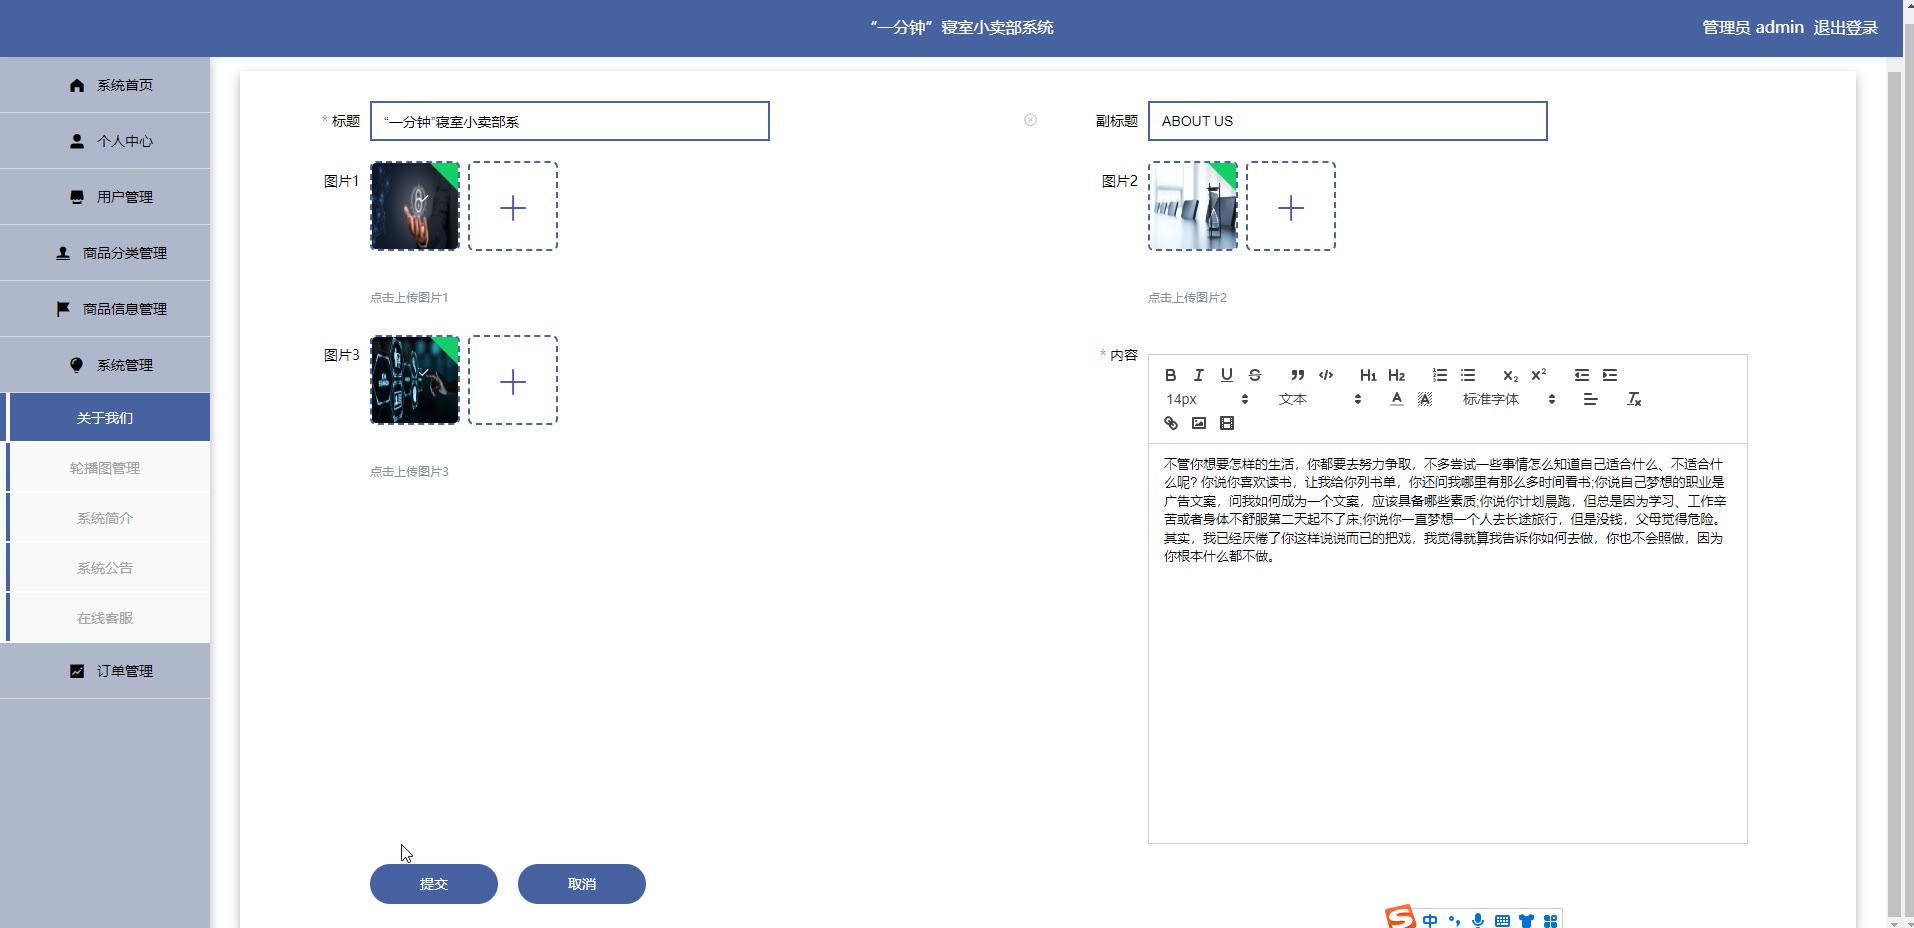The width and height of the screenshot is (1914, 928).
Task: Decrease the paragraph indent
Action: pyautogui.click(x=1582, y=375)
